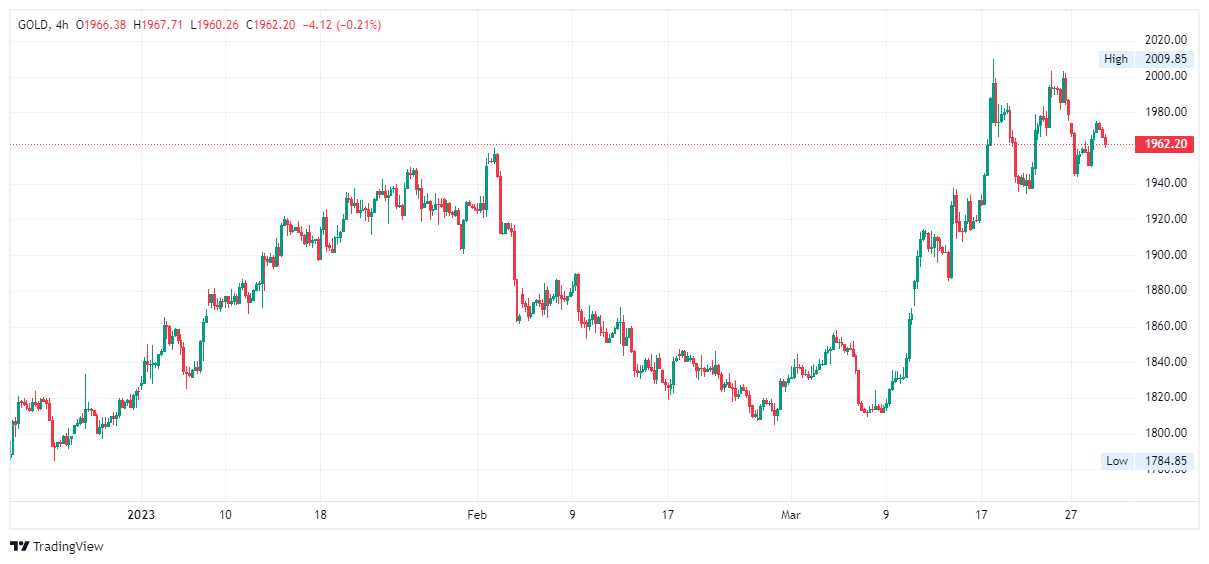Click the High price tag
Viewport: 1209px width, 564px height.
tap(1116, 59)
